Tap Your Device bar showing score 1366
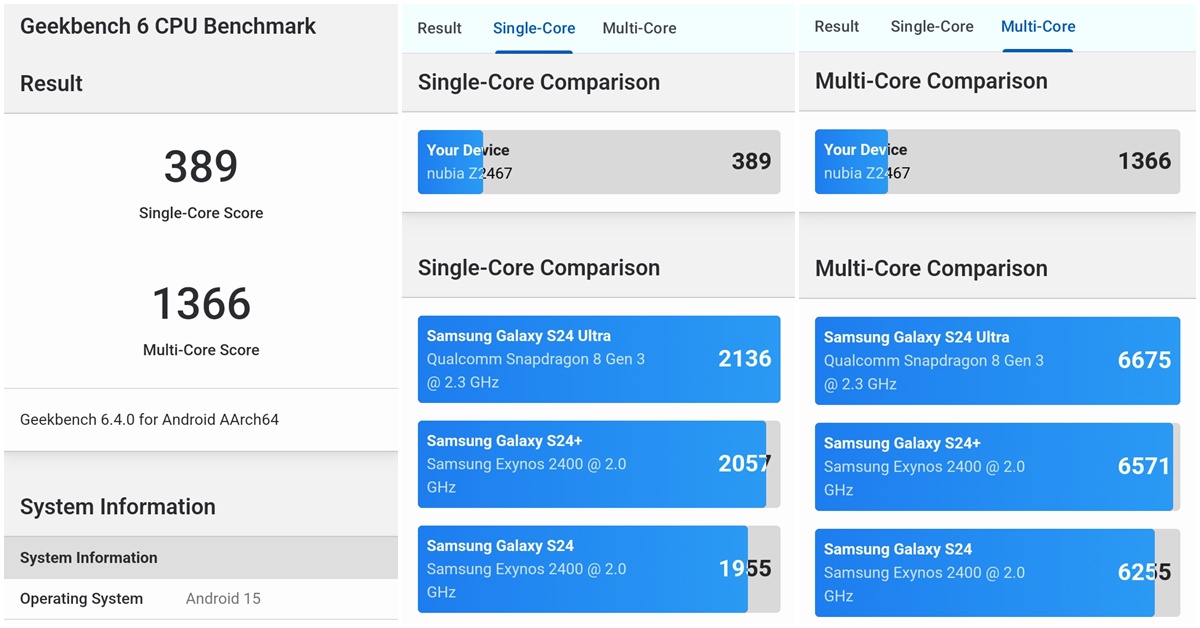Image resolution: width=1200 pixels, height=628 pixels. [x=996, y=162]
